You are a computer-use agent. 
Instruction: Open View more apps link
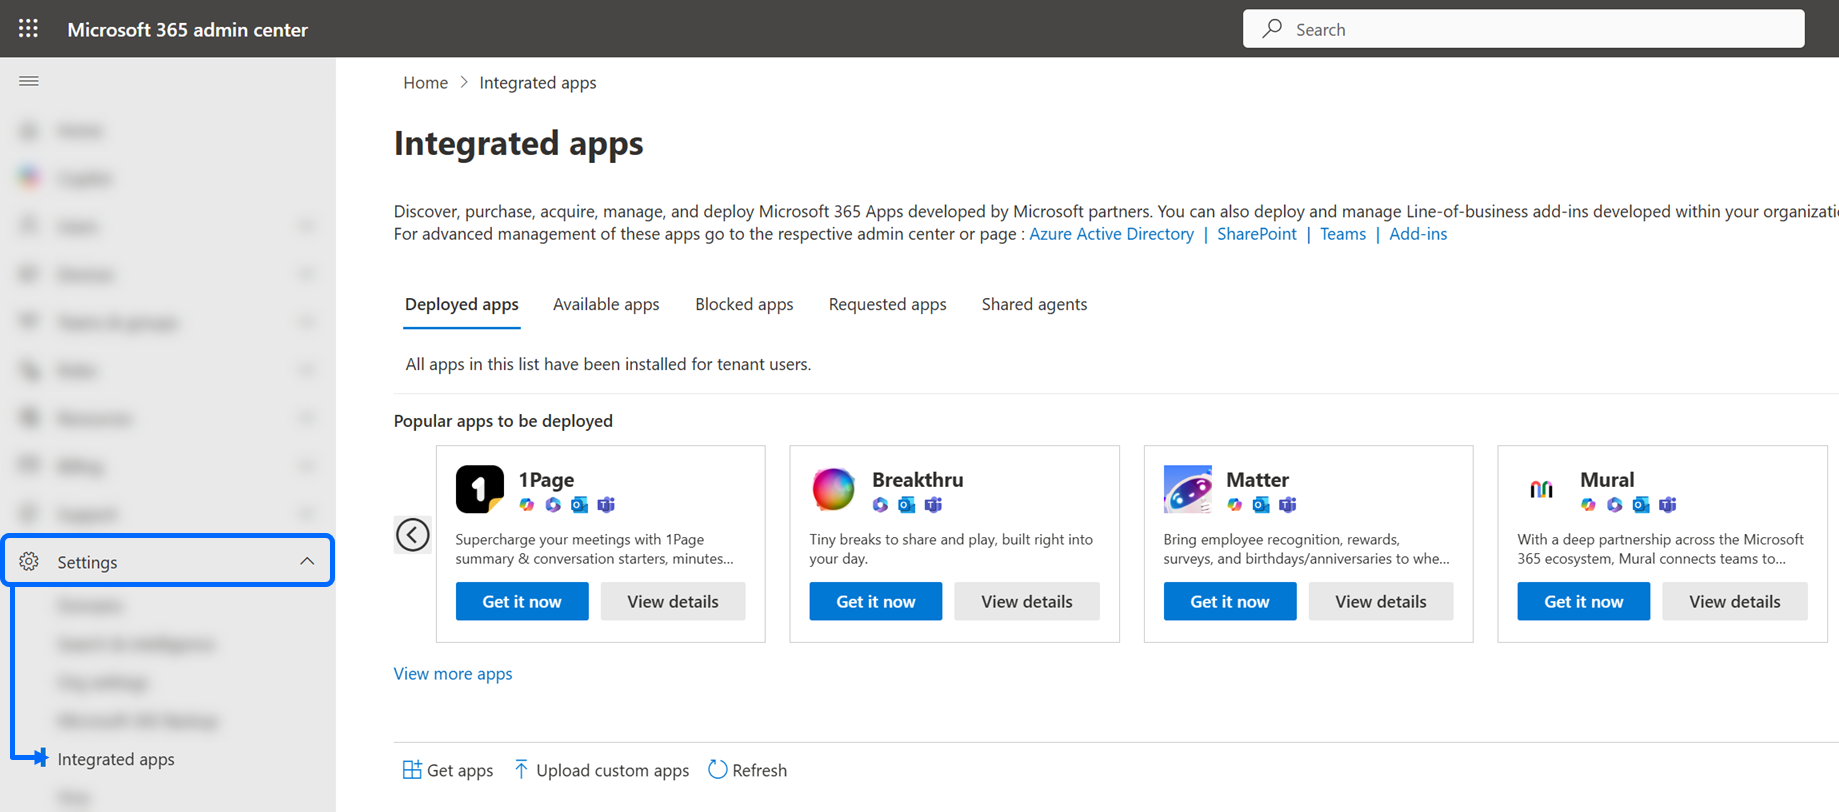[x=453, y=674]
